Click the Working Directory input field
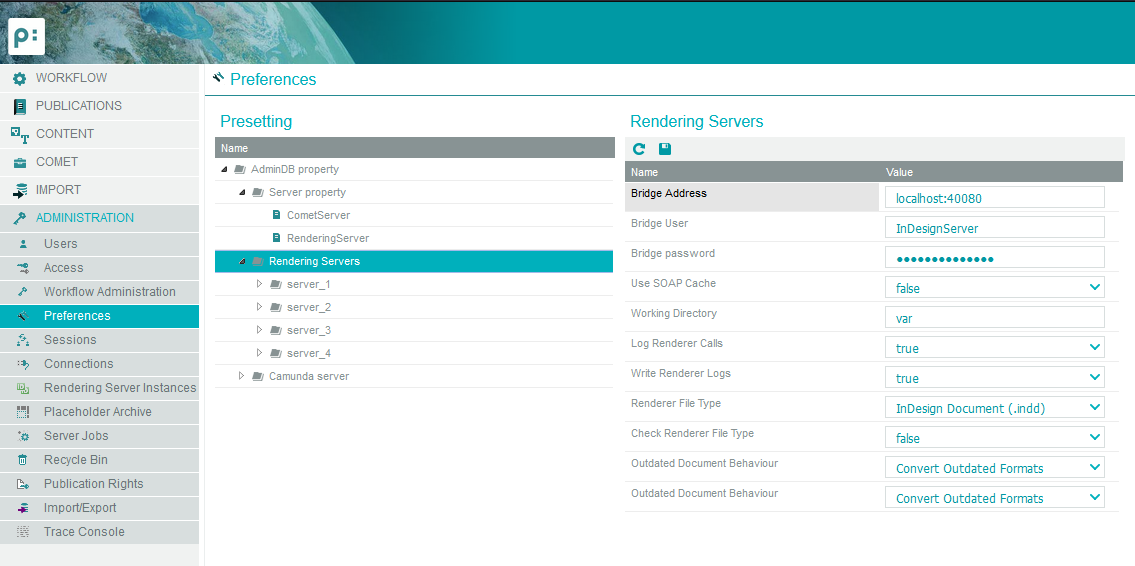Screen dimensions: 1135x566 [x=994, y=318]
